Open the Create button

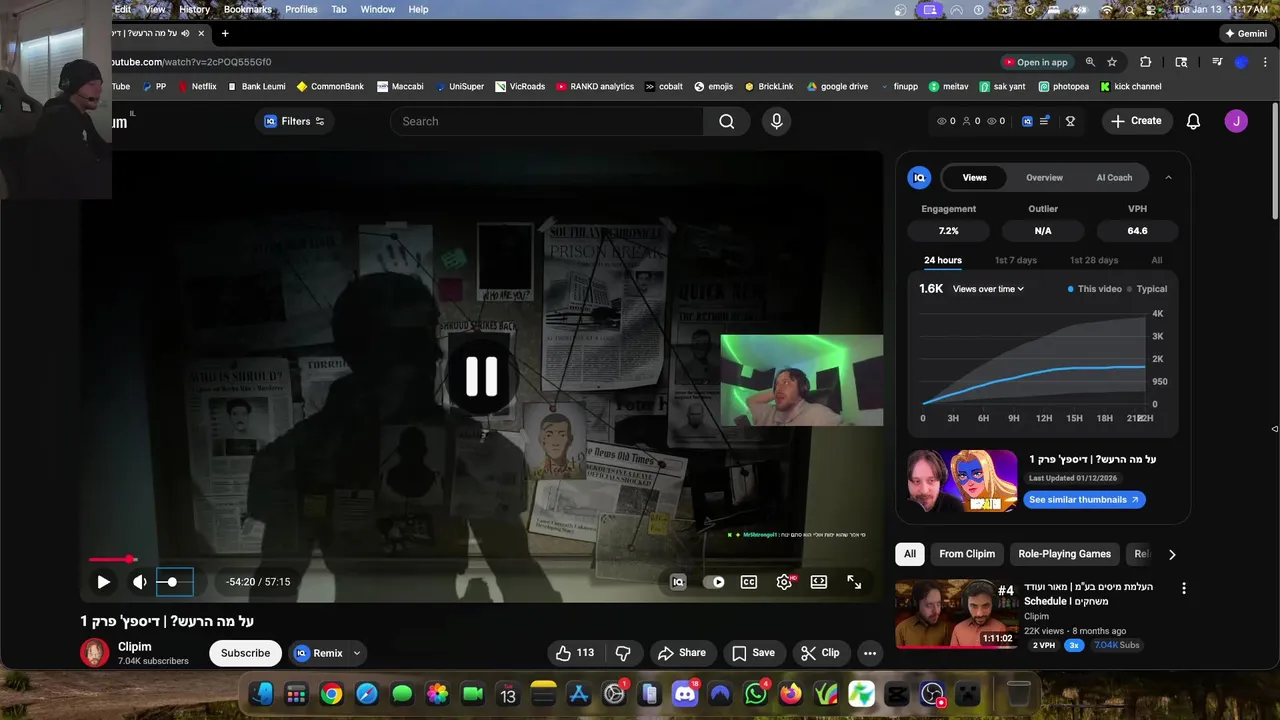pyautogui.click(x=1136, y=121)
